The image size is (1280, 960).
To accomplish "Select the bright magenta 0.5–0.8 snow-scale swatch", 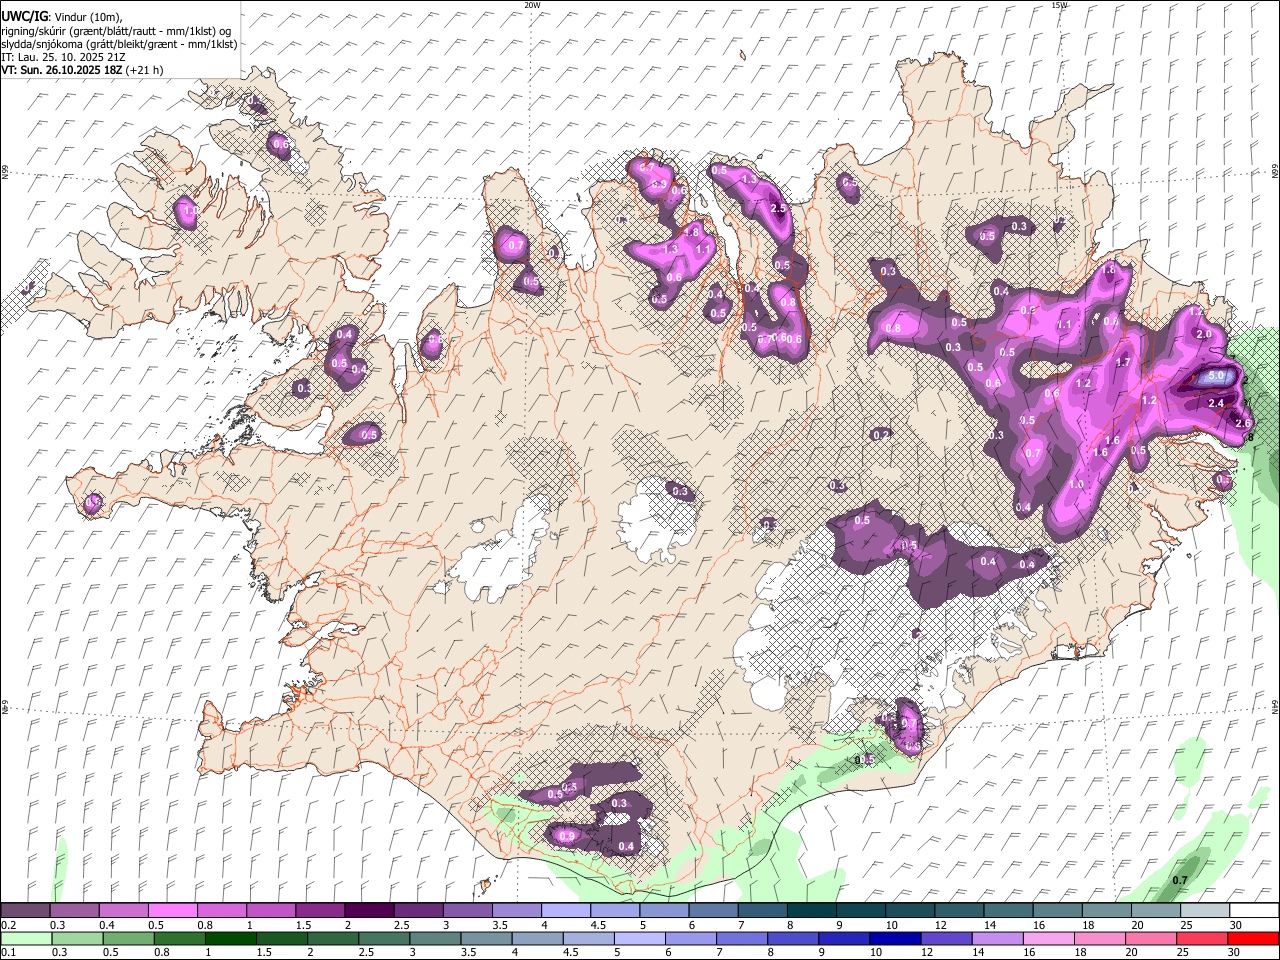I will point(172,910).
